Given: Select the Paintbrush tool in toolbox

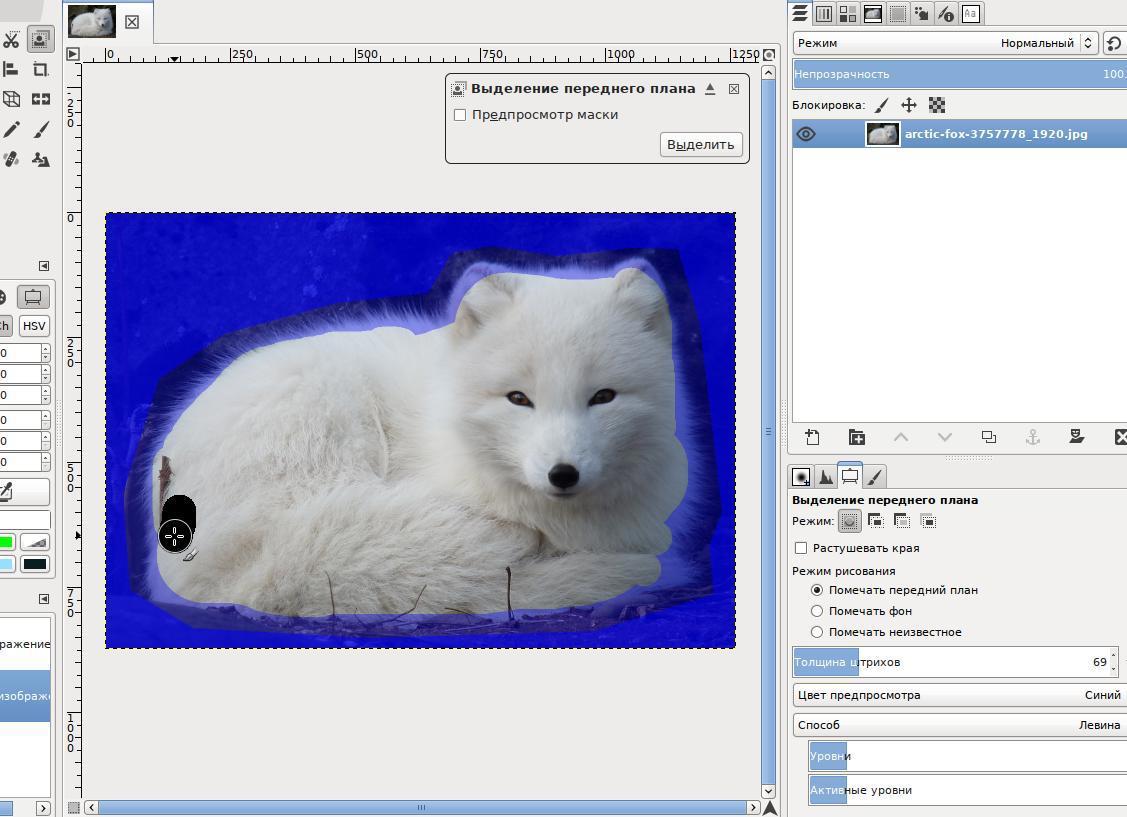Looking at the screenshot, I should pyautogui.click(x=41, y=130).
